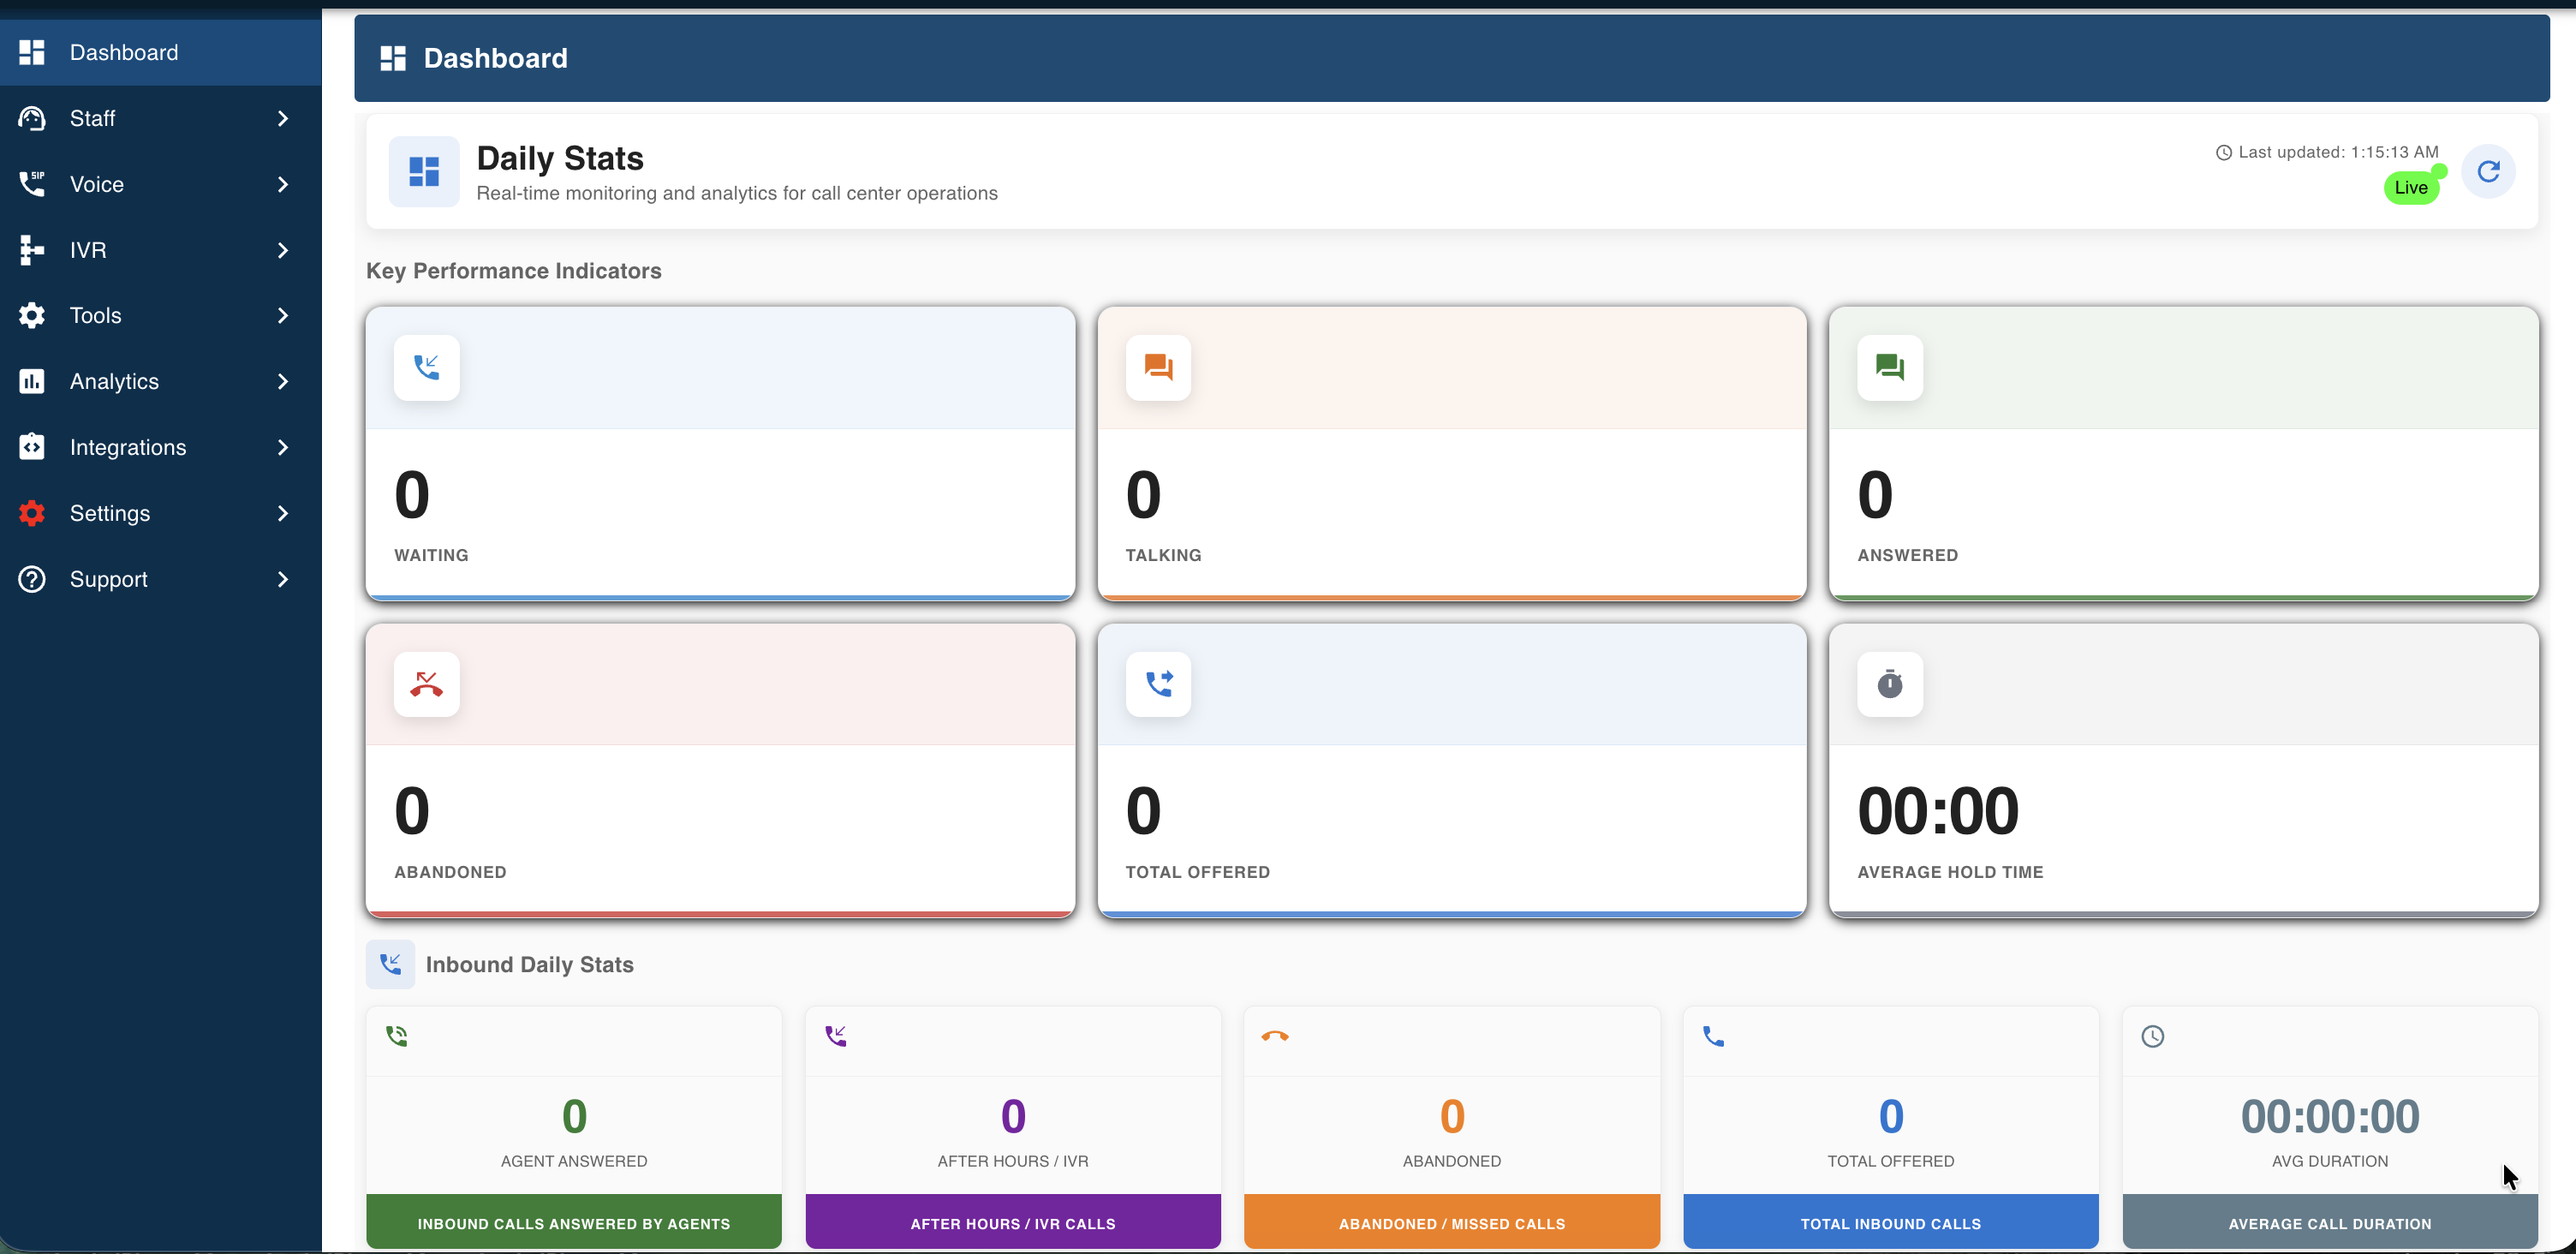
Task: Click Inbound Calls Answered By Agents bar
Action: (574, 1222)
